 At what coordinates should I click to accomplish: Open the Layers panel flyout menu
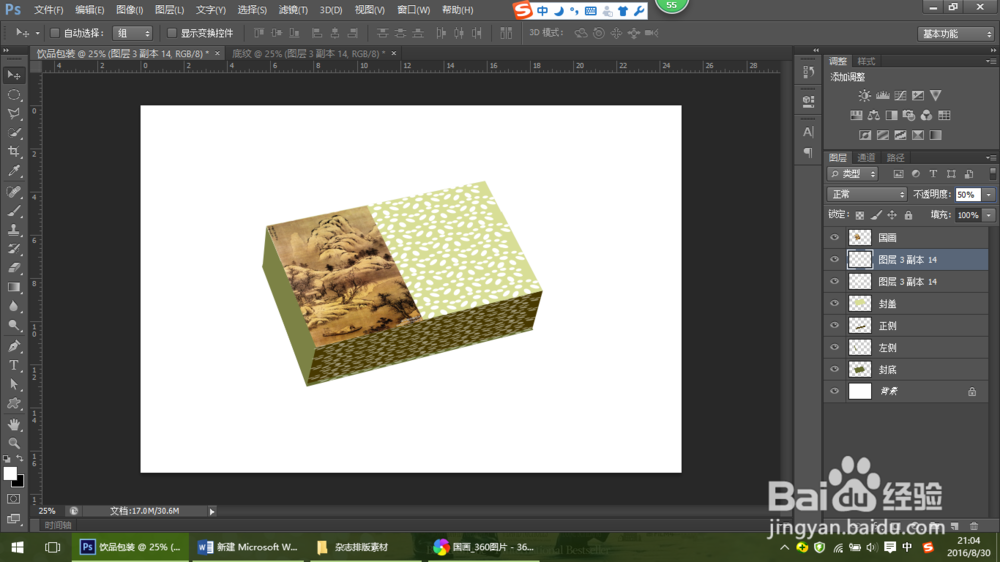[x=991, y=158]
